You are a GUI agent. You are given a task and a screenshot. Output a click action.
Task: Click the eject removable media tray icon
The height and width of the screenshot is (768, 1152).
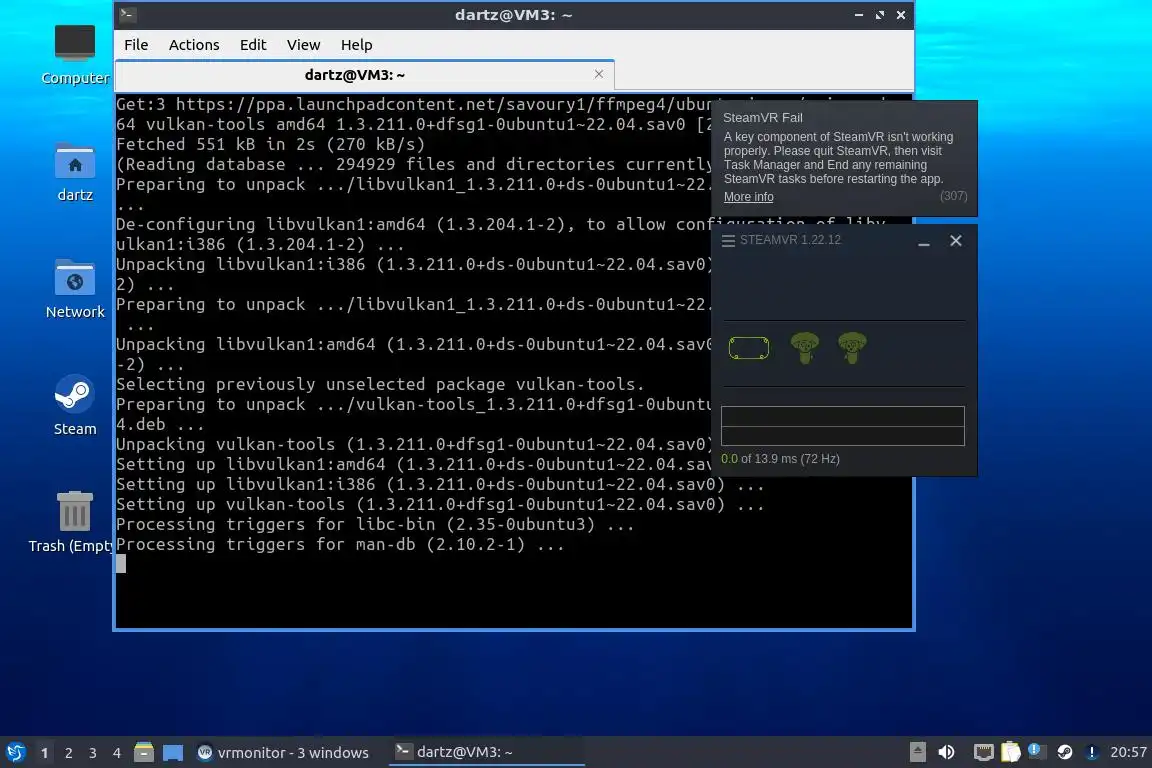click(918, 752)
